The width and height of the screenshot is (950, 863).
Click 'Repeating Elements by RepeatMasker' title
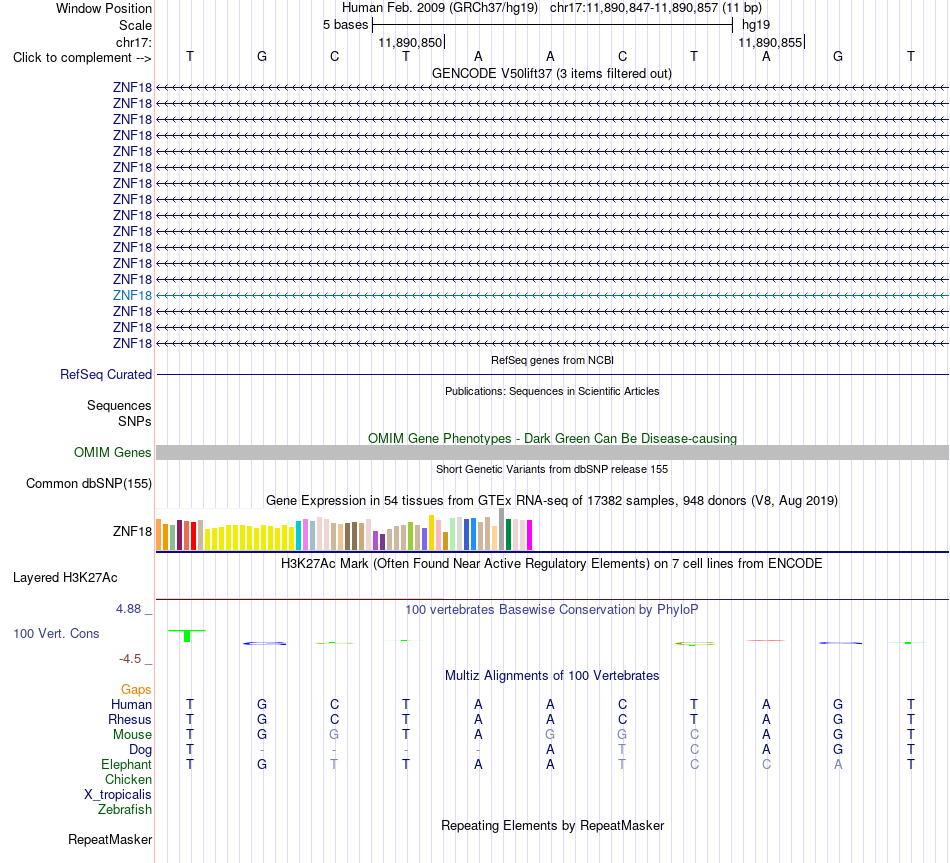pyautogui.click(x=552, y=825)
